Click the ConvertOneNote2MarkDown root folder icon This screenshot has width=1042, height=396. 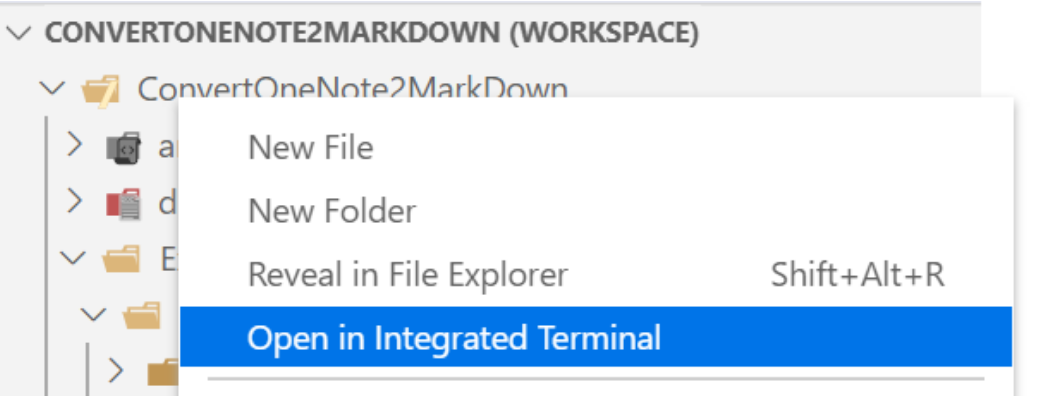[100, 90]
